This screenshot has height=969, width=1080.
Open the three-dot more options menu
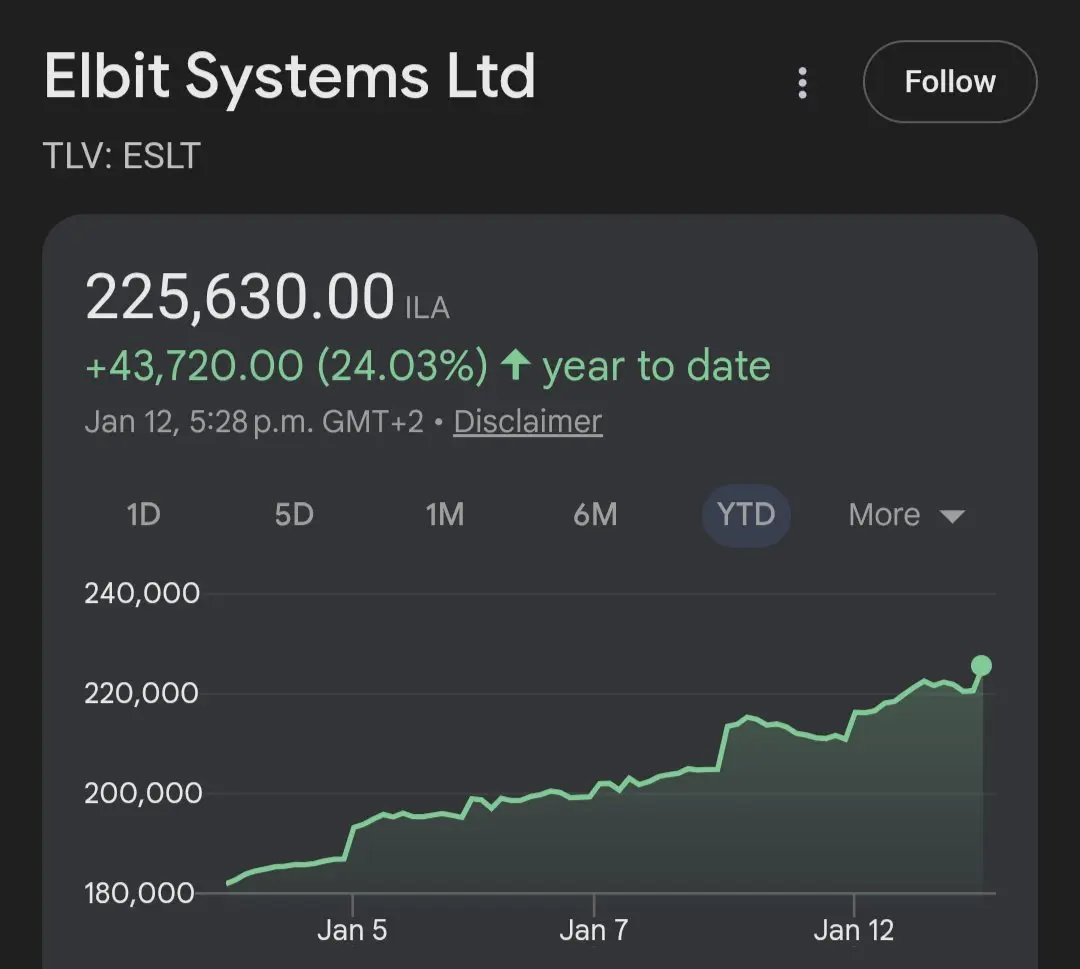pos(802,83)
